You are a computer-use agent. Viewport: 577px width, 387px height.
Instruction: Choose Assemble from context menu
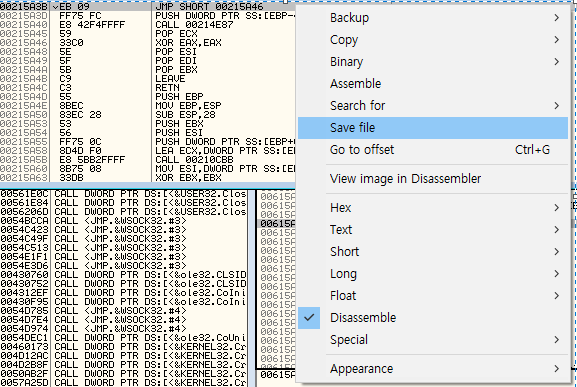tap(433, 84)
